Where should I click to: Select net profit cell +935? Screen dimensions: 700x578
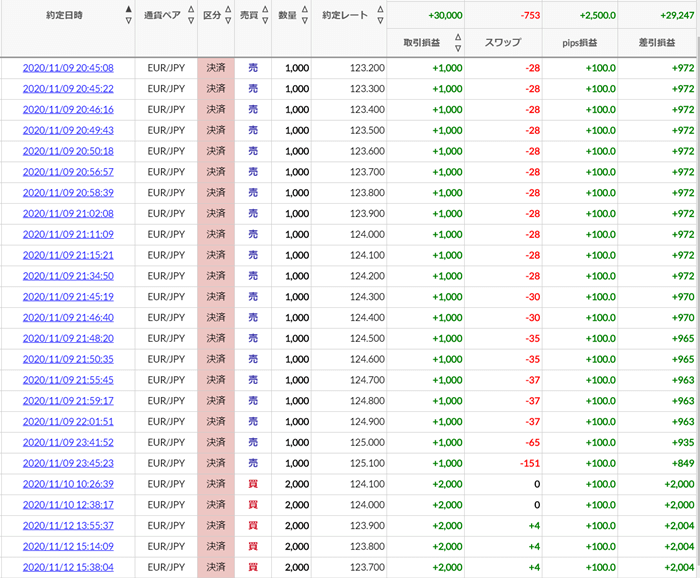[683, 443]
